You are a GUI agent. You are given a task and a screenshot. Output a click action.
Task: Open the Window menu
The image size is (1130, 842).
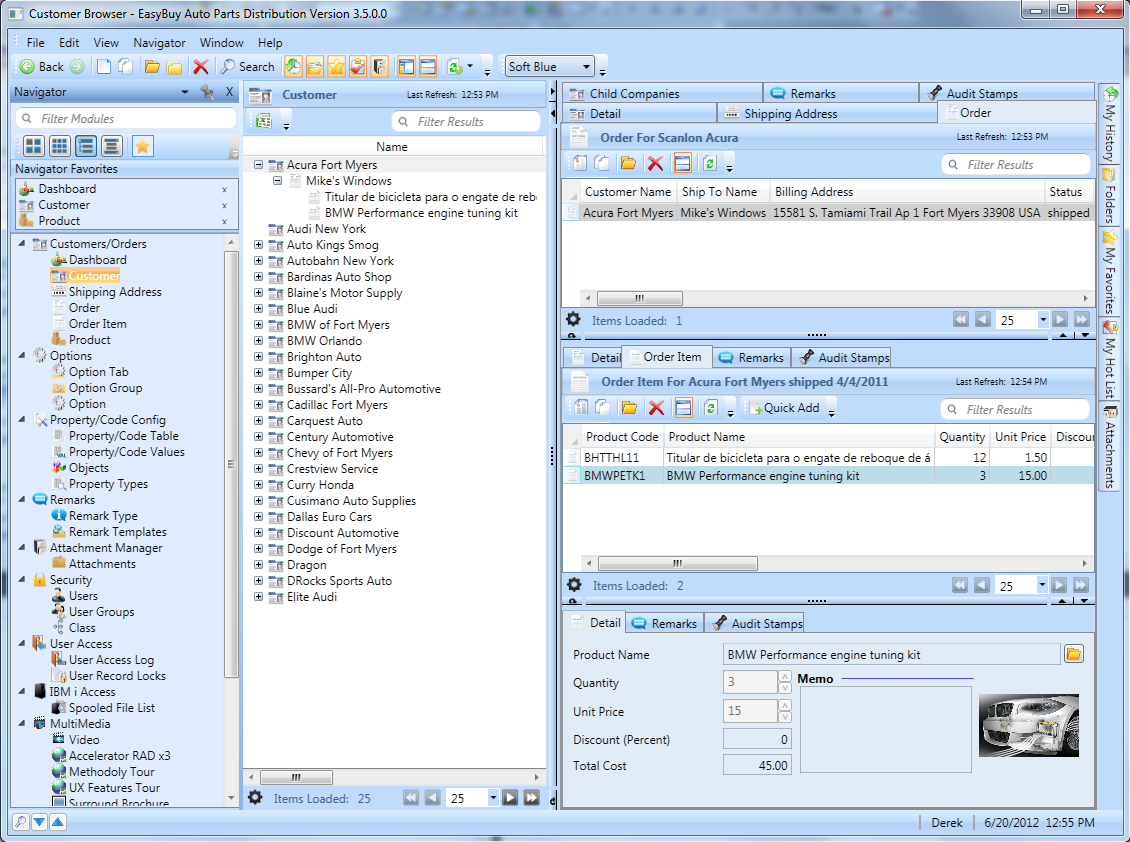(x=221, y=43)
